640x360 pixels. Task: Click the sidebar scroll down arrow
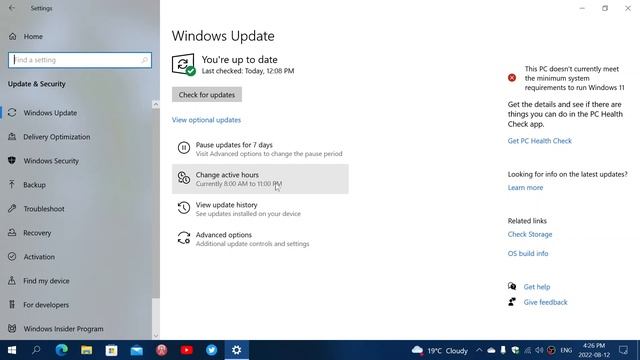click(156, 336)
